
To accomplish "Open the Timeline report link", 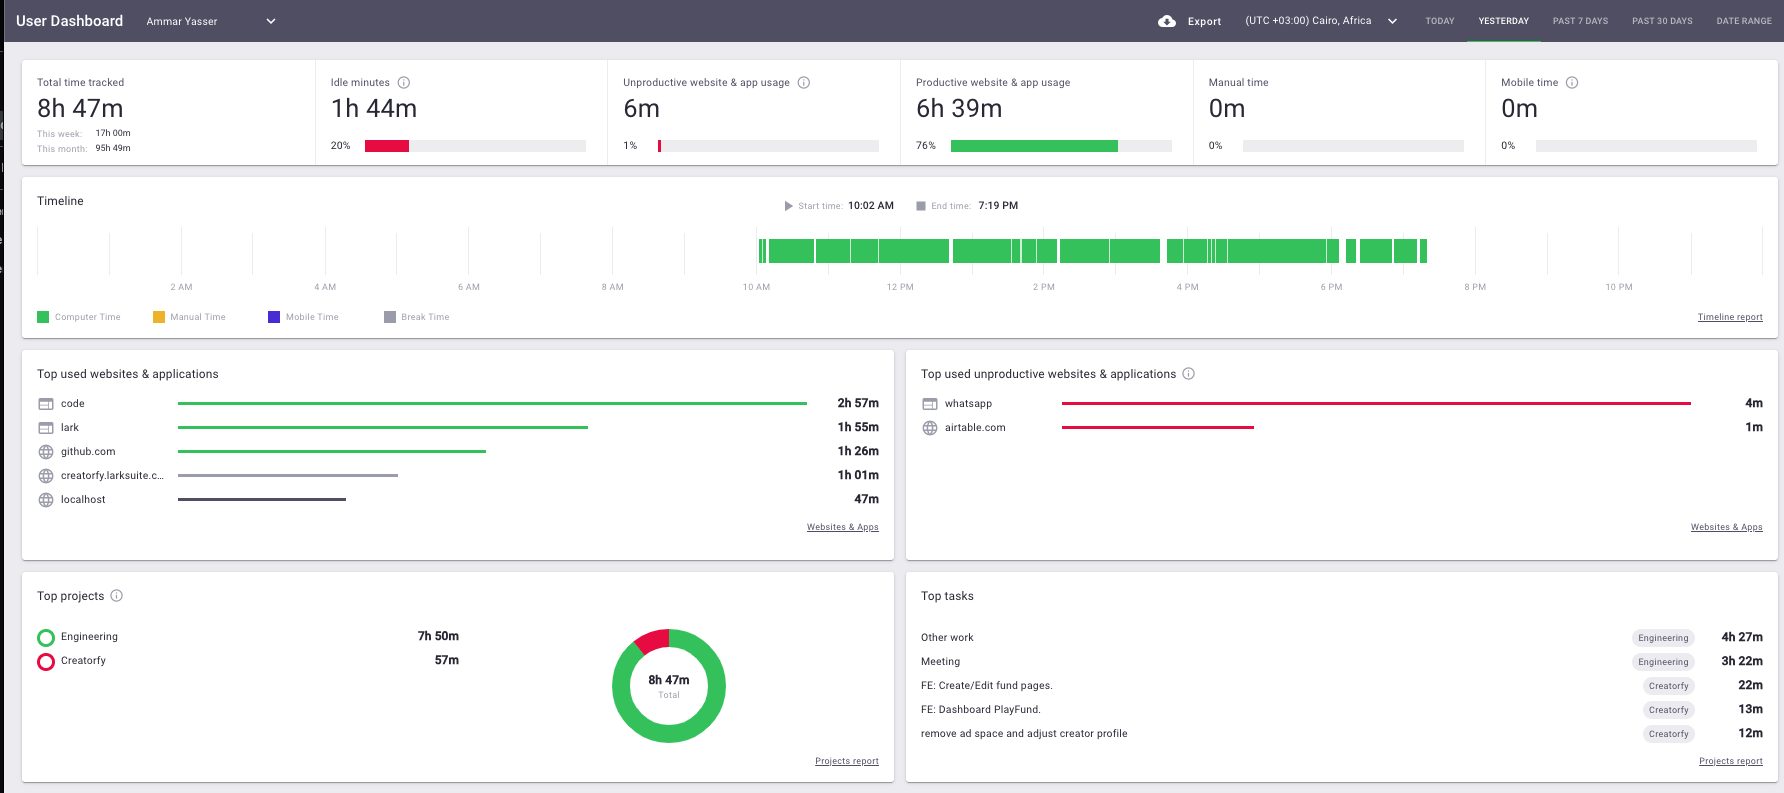I will [x=1729, y=317].
